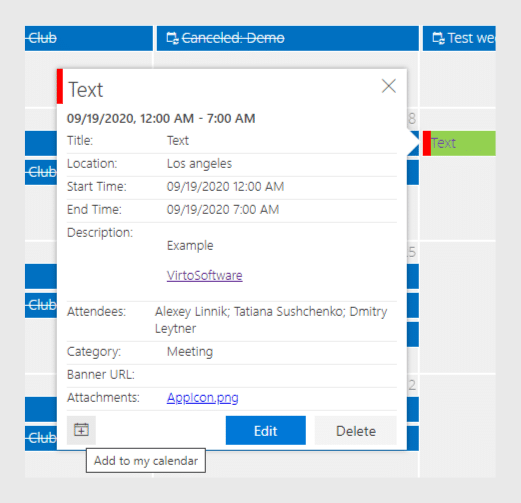This screenshot has width=521, height=503.
Task: Click the red category color bar on Text event
Action: (x=427, y=143)
